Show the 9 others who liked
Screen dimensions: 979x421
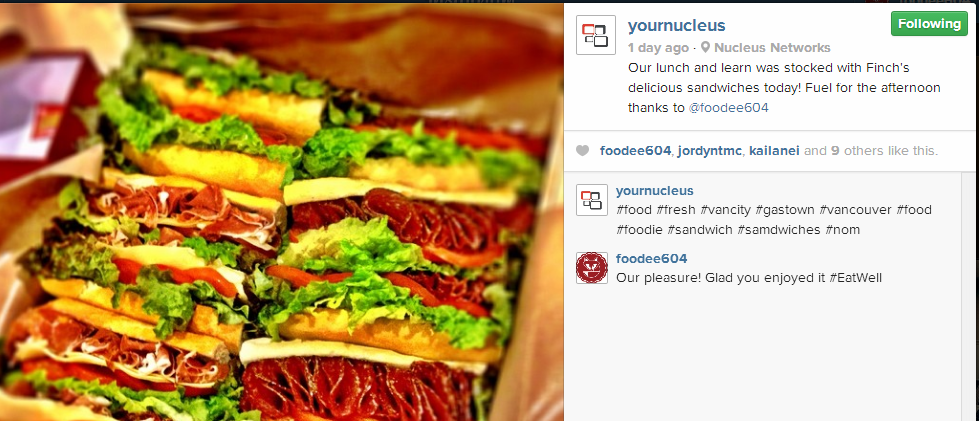click(857, 151)
